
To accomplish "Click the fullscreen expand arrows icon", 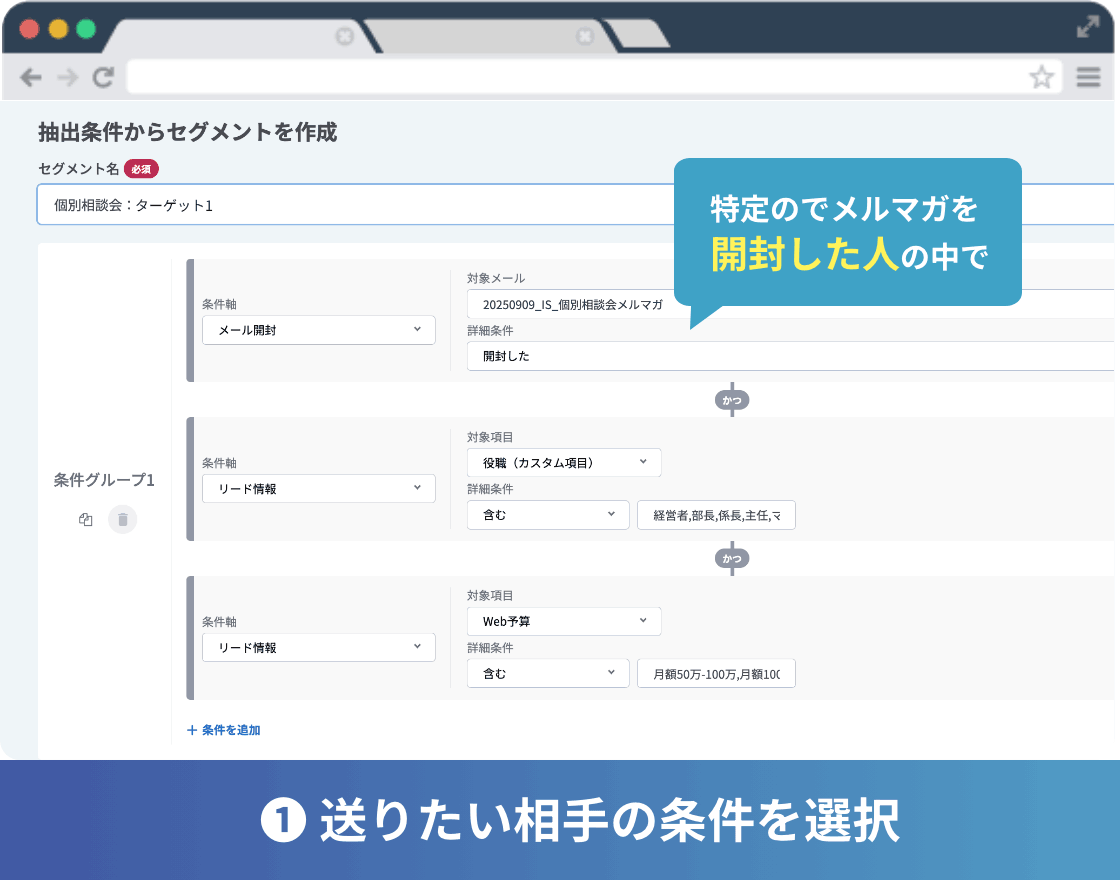I will 1088,27.
